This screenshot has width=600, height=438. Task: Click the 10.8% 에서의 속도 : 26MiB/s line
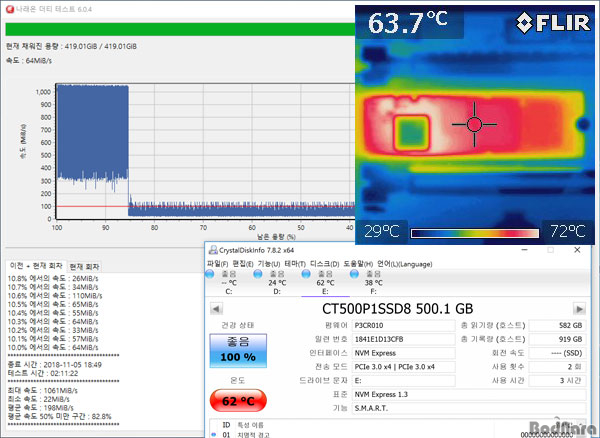pyautogui.click(x=53, y=278)
